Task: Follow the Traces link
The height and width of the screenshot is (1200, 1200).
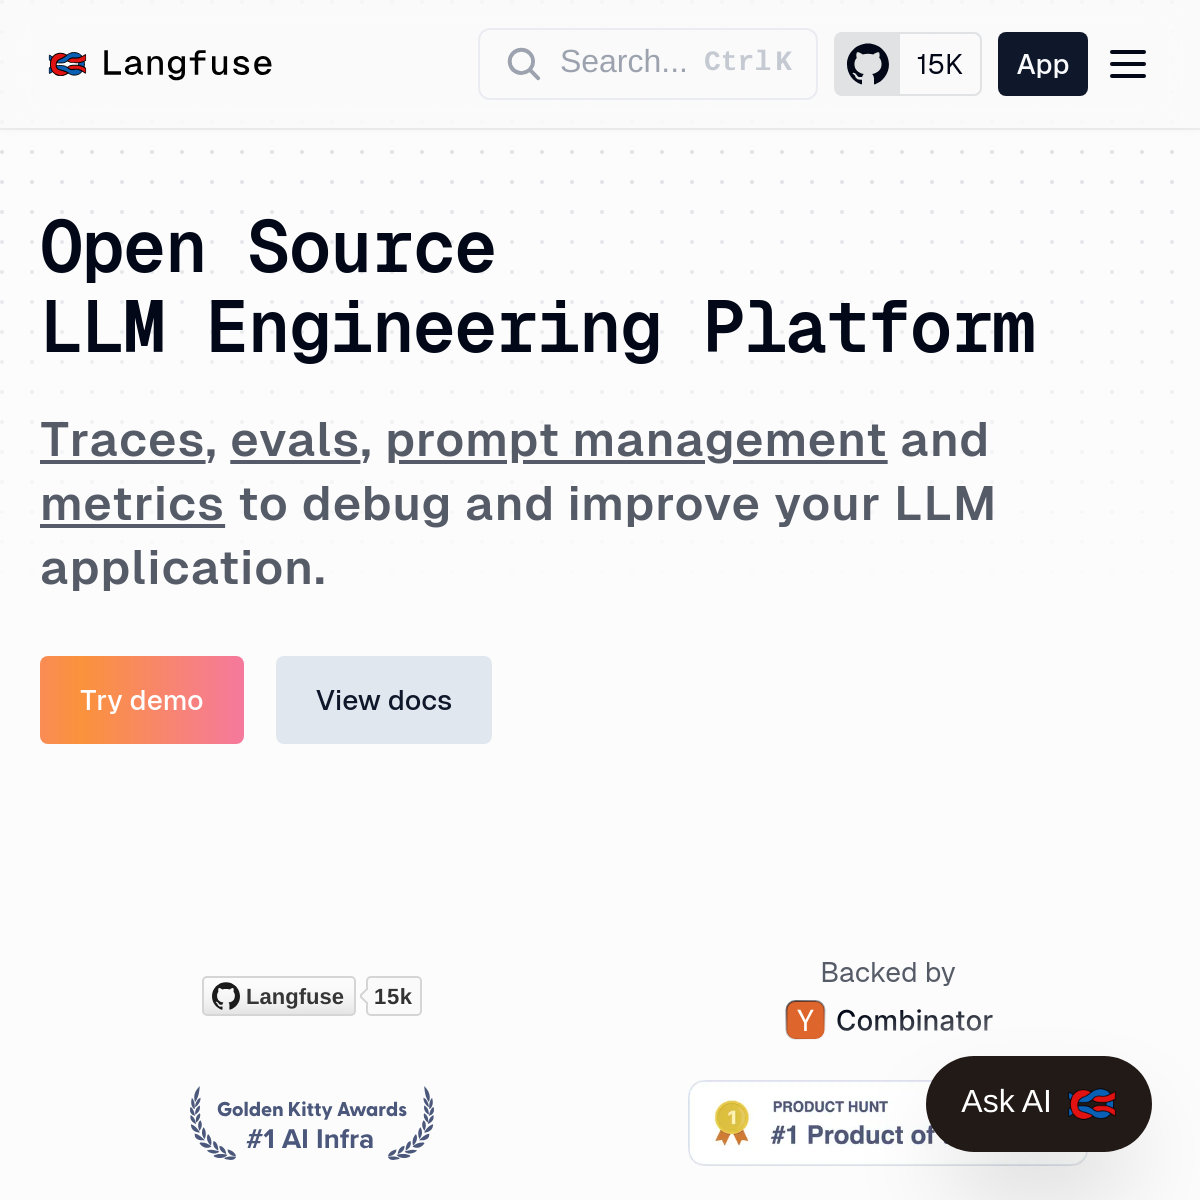Action: coord(122,440)
